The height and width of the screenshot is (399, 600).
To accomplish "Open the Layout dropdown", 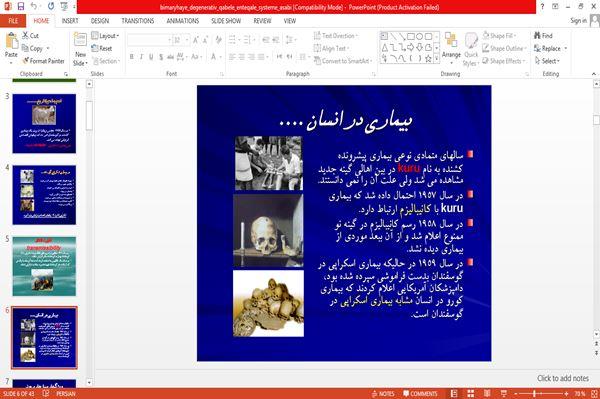I will [105, 36].
